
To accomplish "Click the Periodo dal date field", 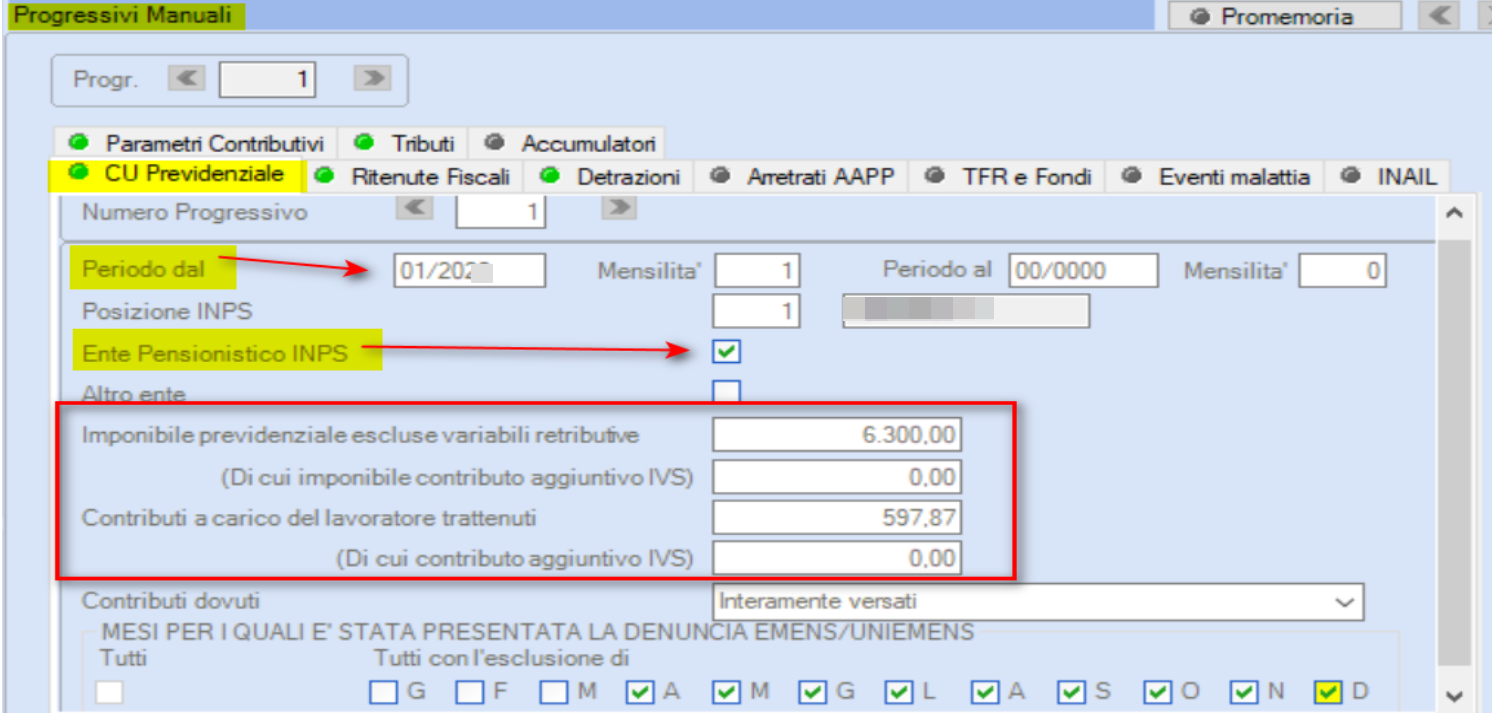I will tap(470, 270).
